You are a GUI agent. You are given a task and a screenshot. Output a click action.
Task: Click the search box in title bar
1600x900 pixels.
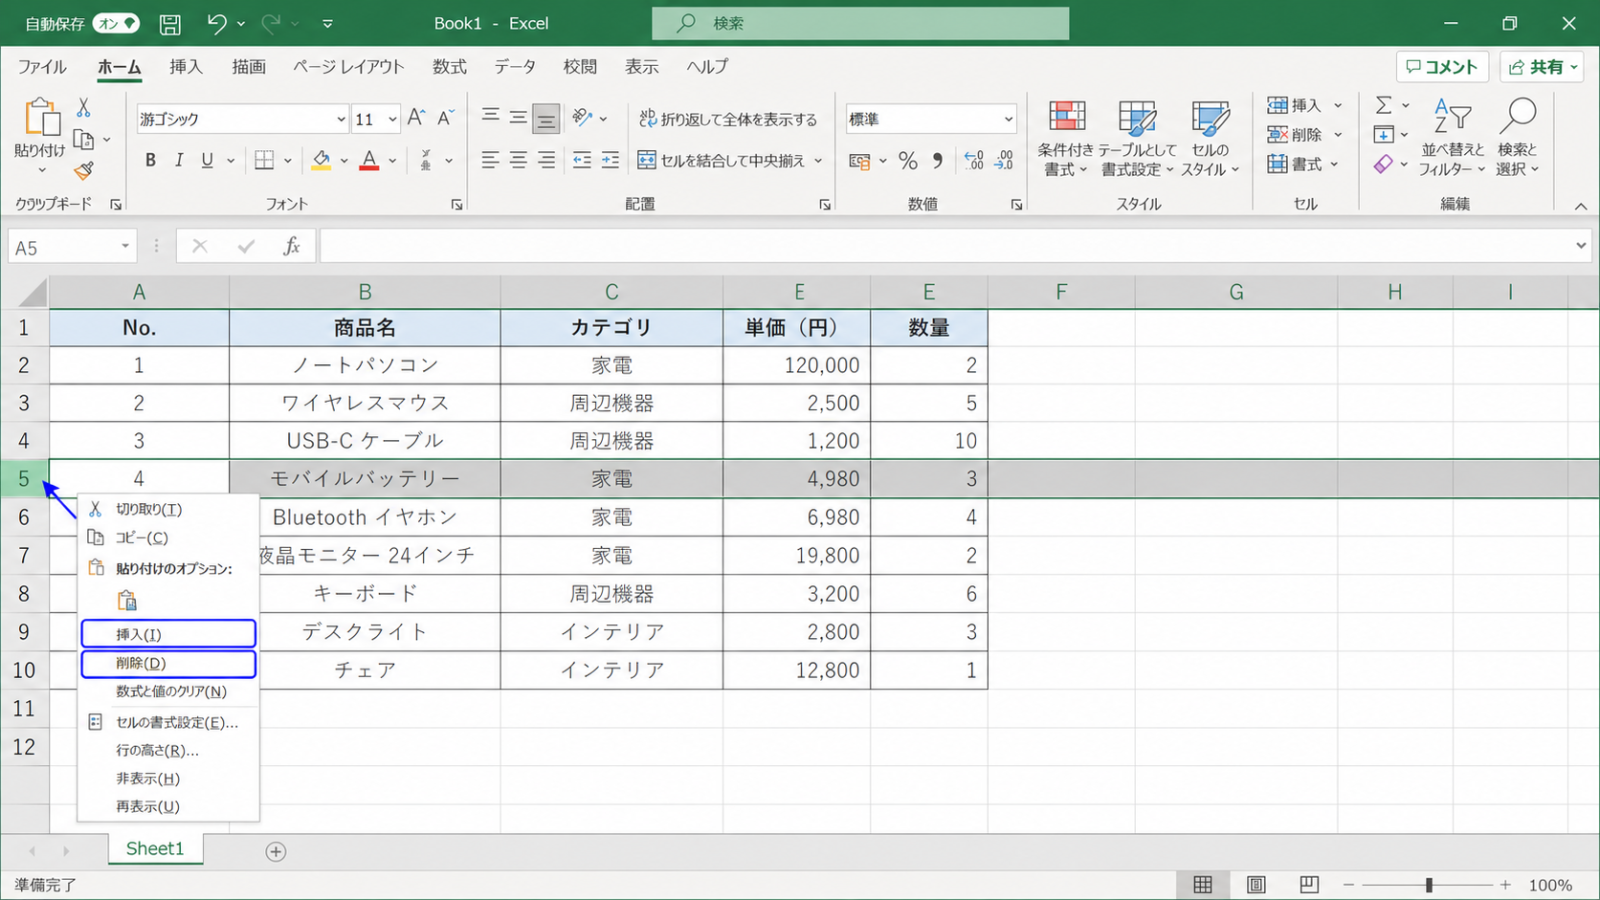tap(860, 23)
